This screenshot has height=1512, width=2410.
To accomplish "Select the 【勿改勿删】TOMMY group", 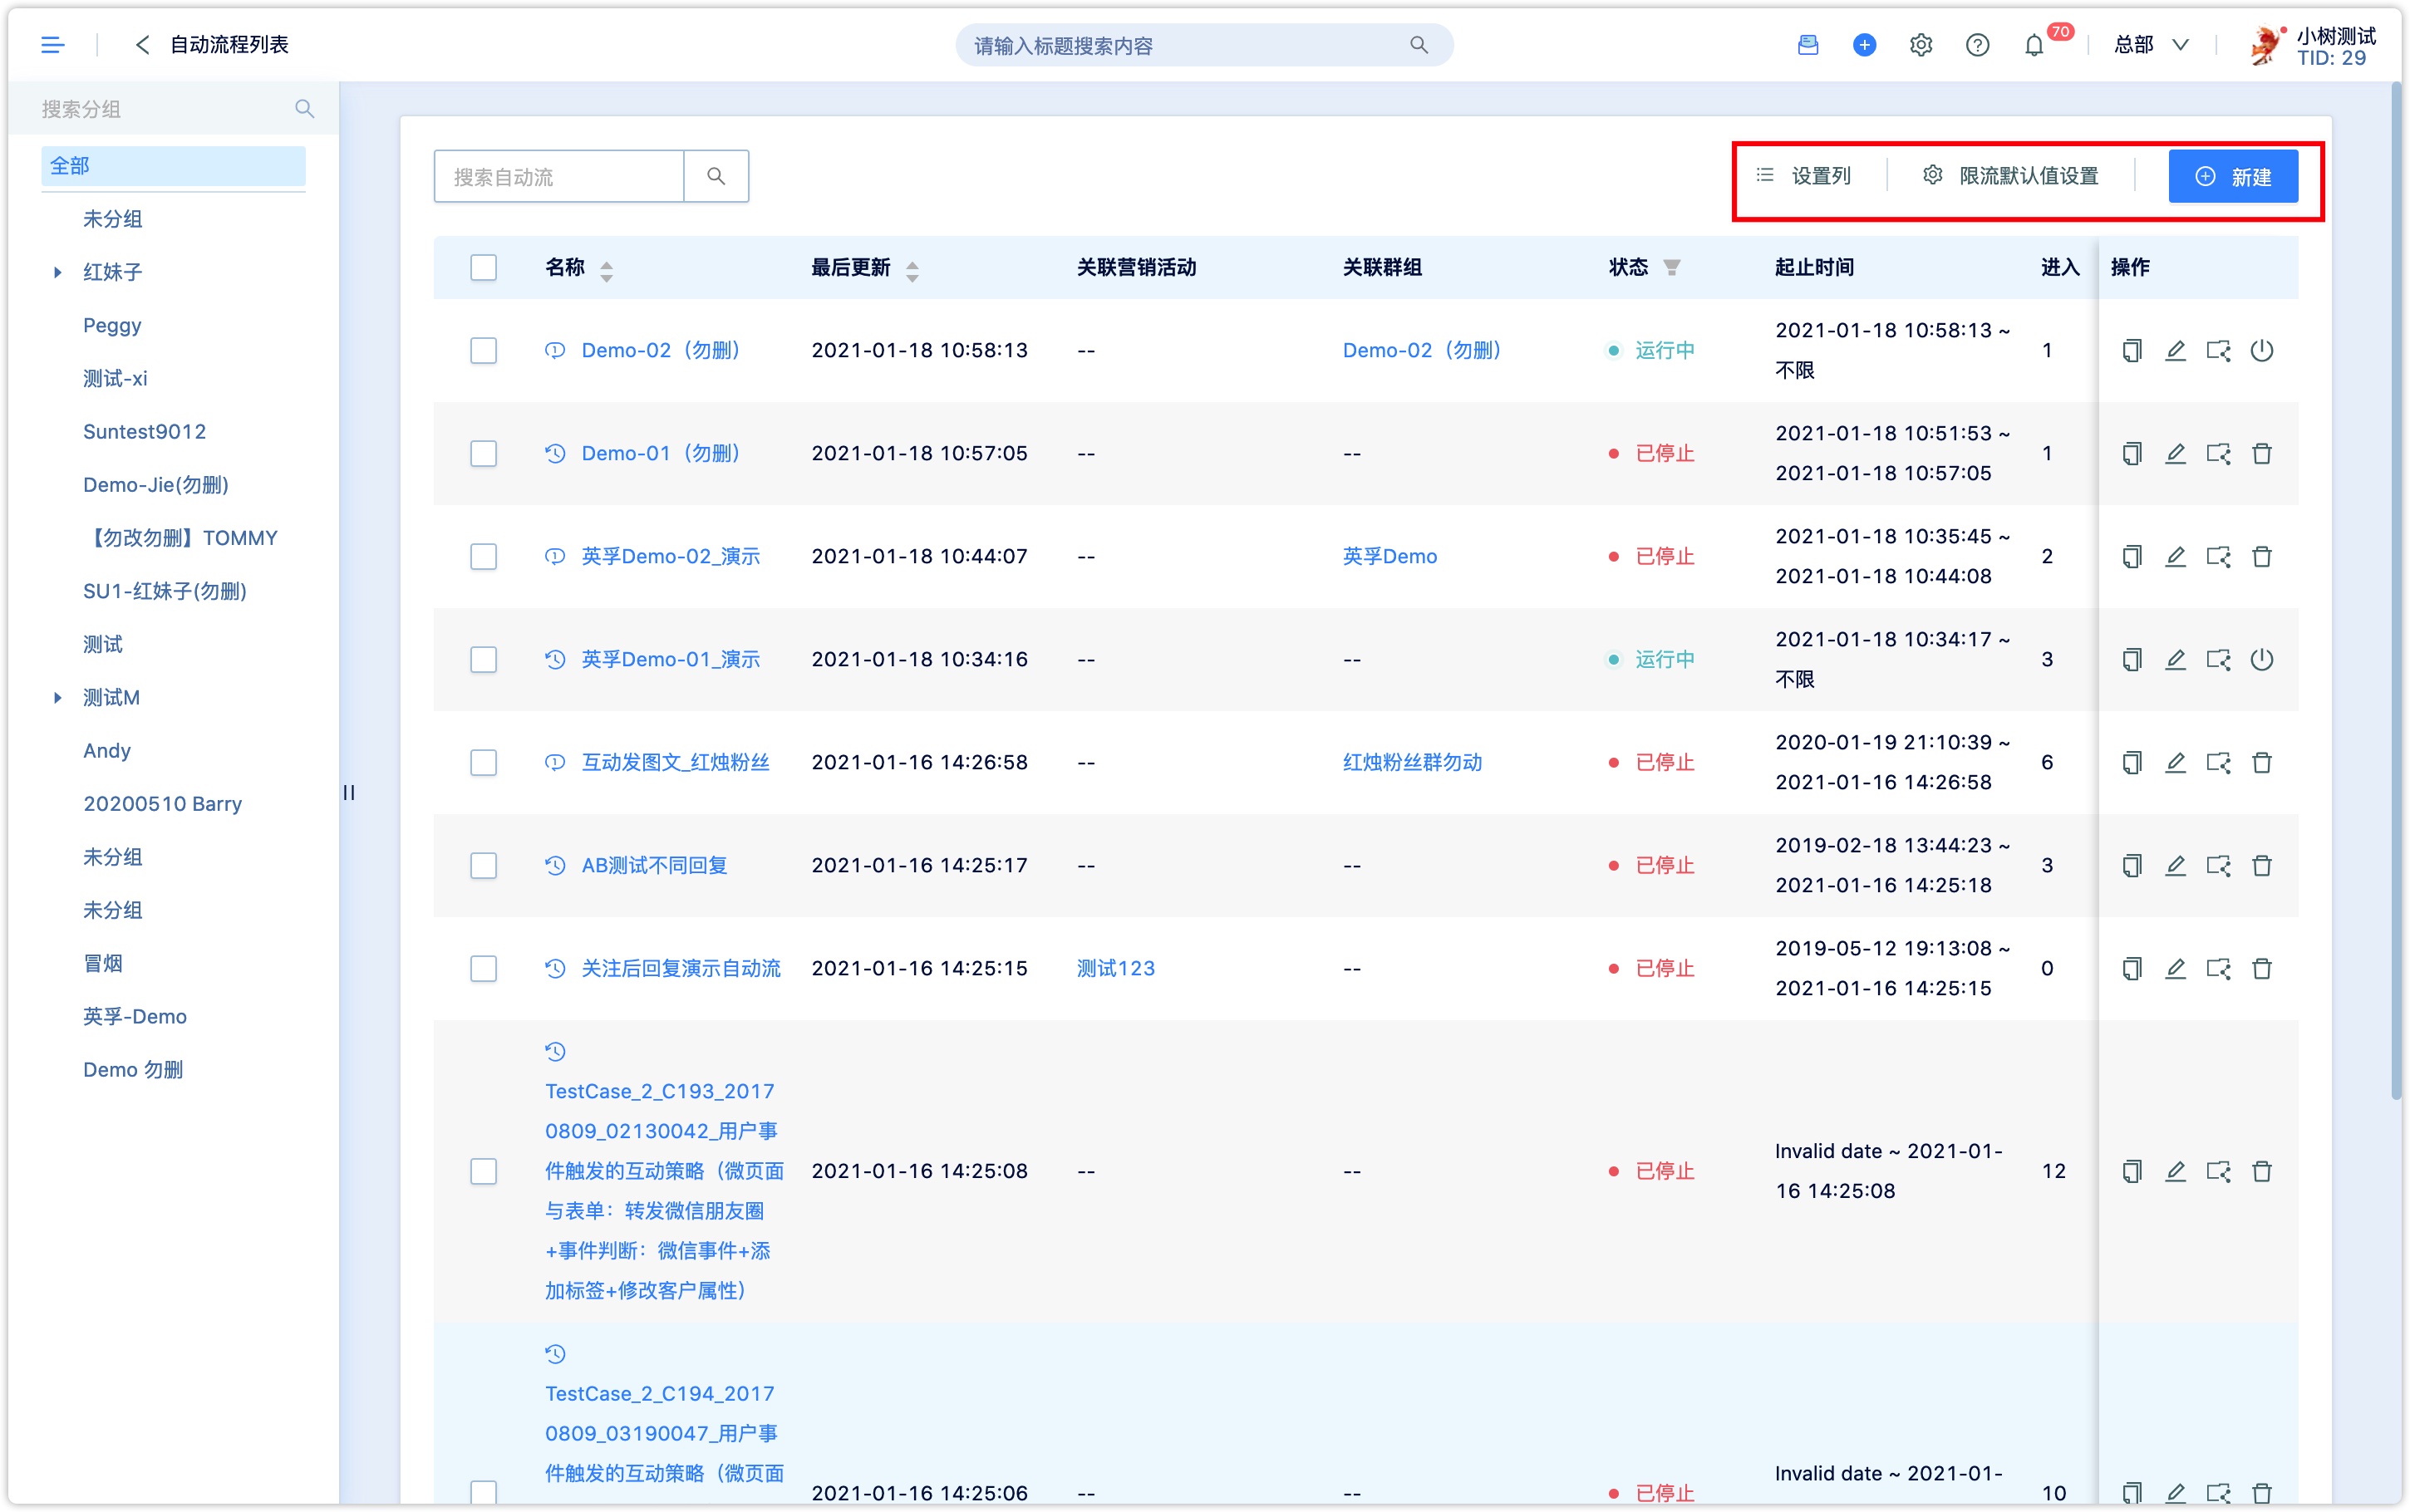I will (180, 538).
